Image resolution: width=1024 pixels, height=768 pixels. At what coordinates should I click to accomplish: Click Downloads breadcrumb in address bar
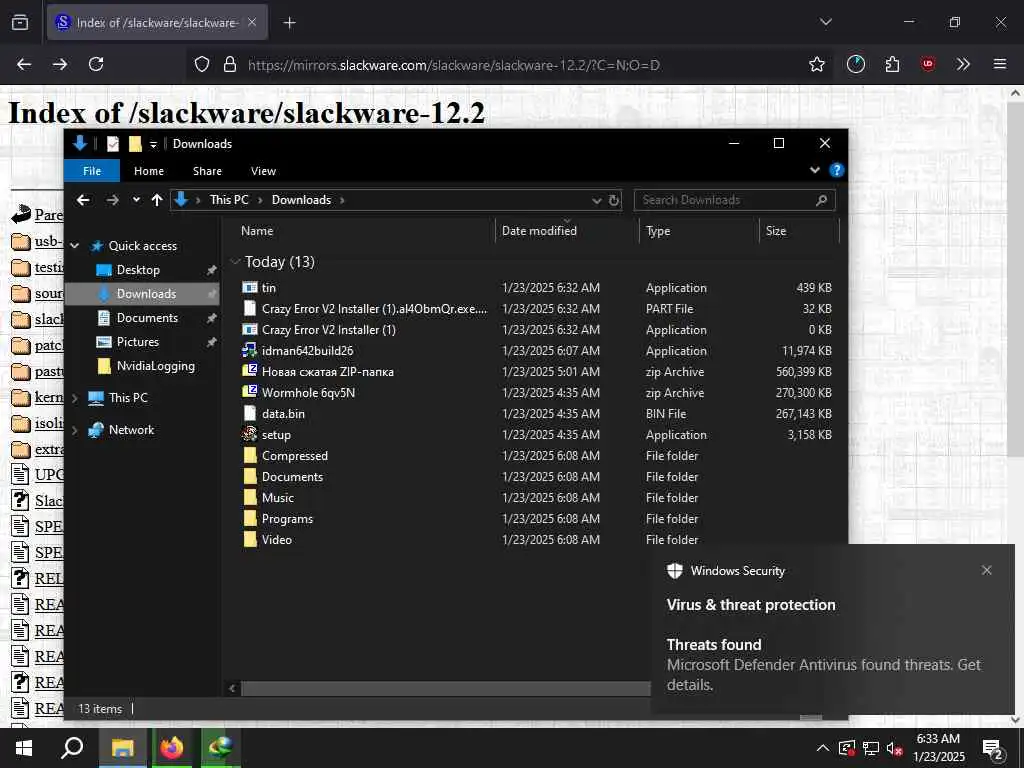[301, 200]
